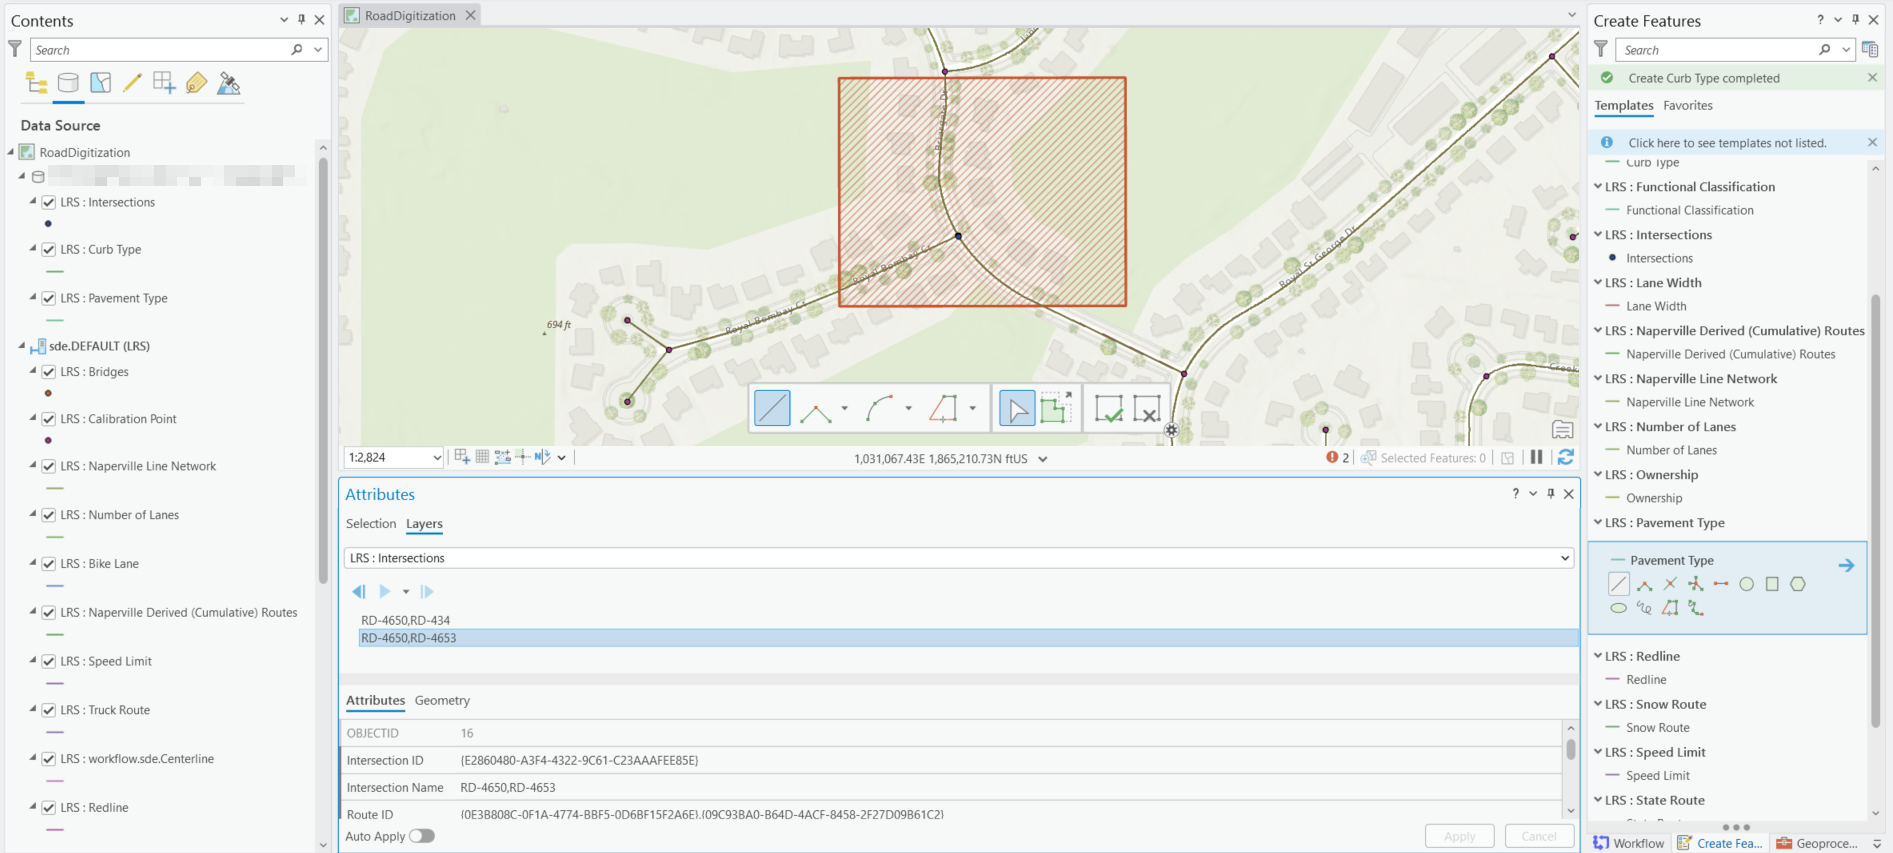1893x853 pixels.
Task: Cancel sketch with X on map toolbar
Action: [1147, 408]
